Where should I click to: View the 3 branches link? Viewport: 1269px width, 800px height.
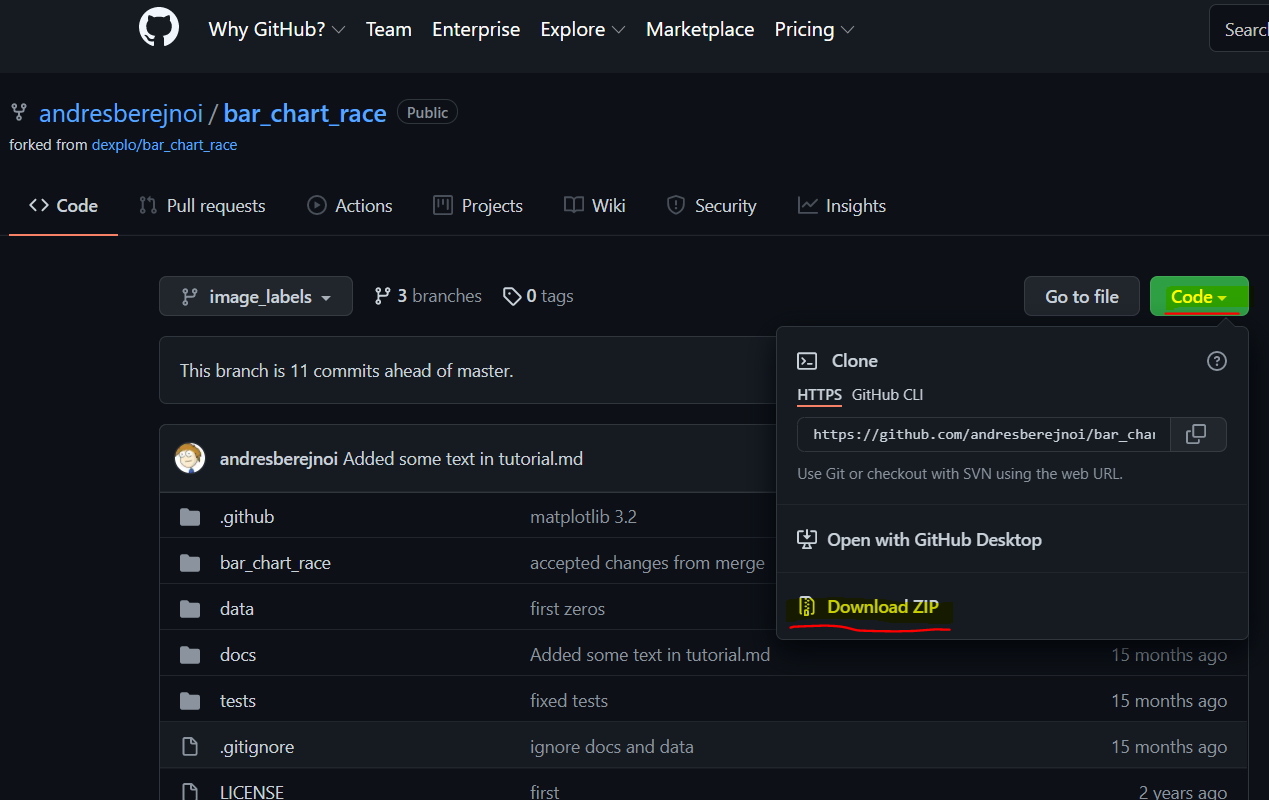427,296
